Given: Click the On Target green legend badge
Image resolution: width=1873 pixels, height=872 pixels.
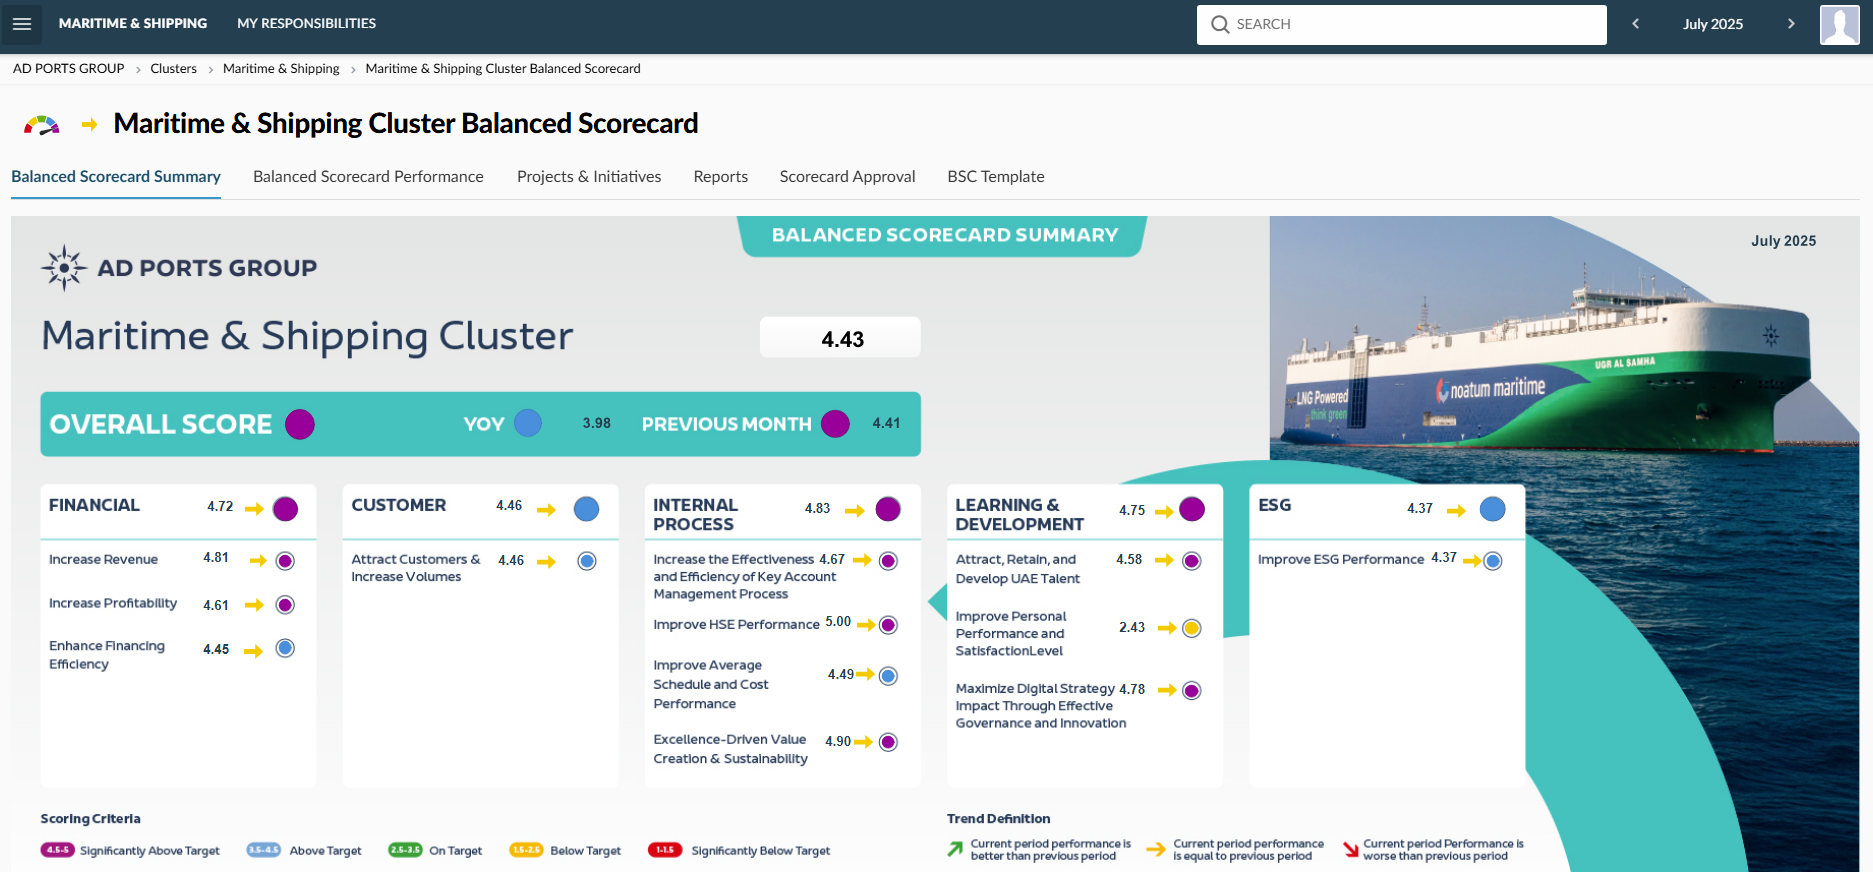Looking at the screenshot, I should coord(405,850).
